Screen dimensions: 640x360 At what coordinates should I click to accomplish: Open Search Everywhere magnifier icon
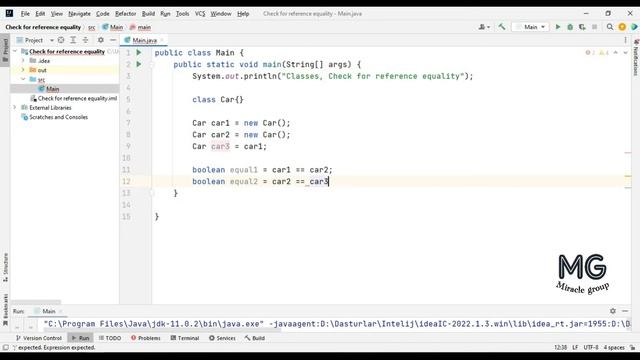coord(610,27)
